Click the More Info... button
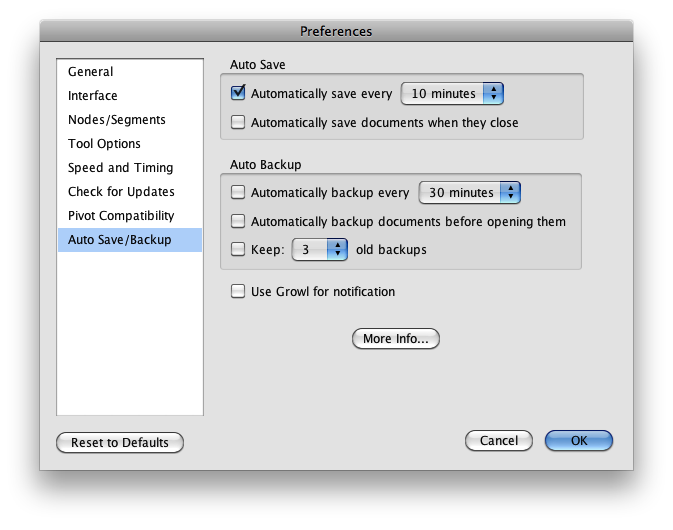Image resolution: width=673 pixels, height=530 pixels. 396,339
